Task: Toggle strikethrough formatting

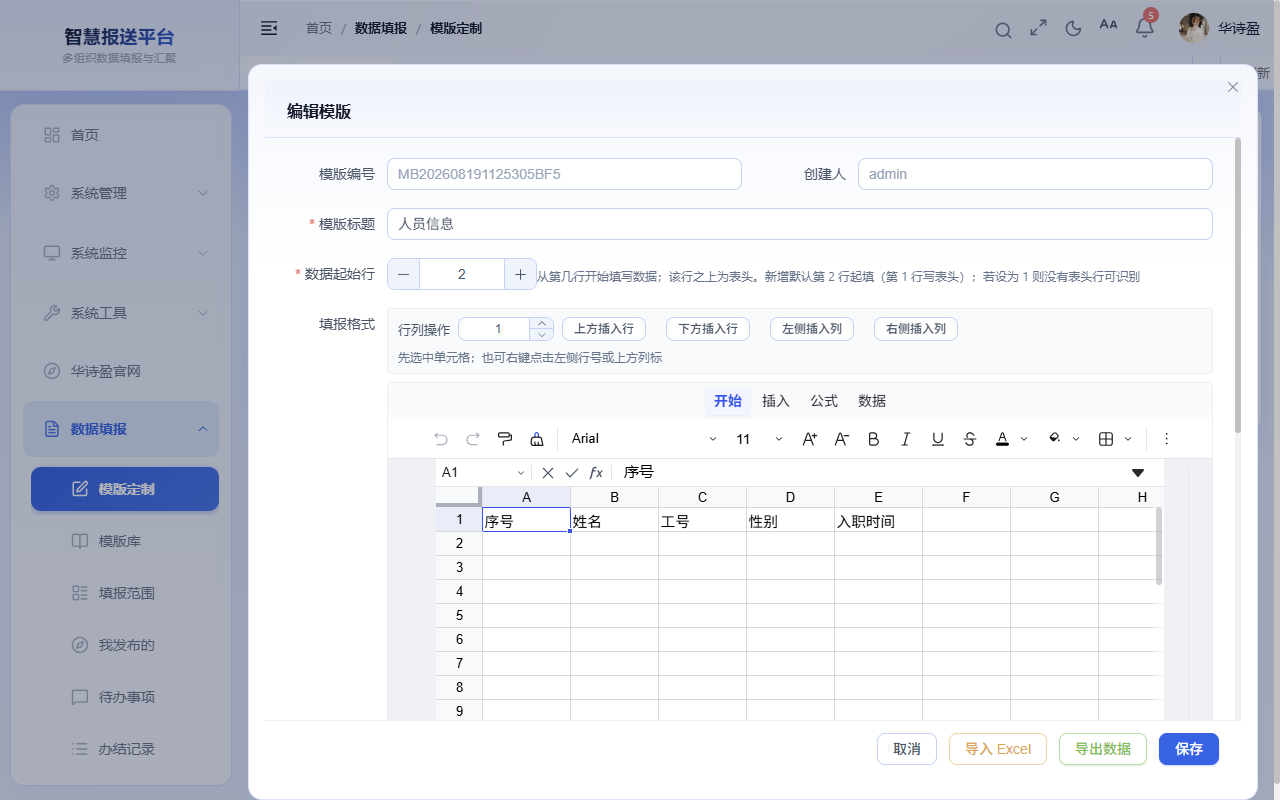Action: coord(970,439)
